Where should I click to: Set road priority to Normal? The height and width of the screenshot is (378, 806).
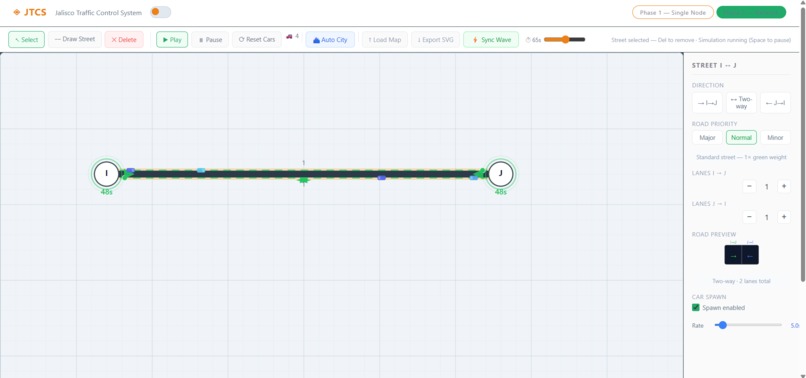741,137
